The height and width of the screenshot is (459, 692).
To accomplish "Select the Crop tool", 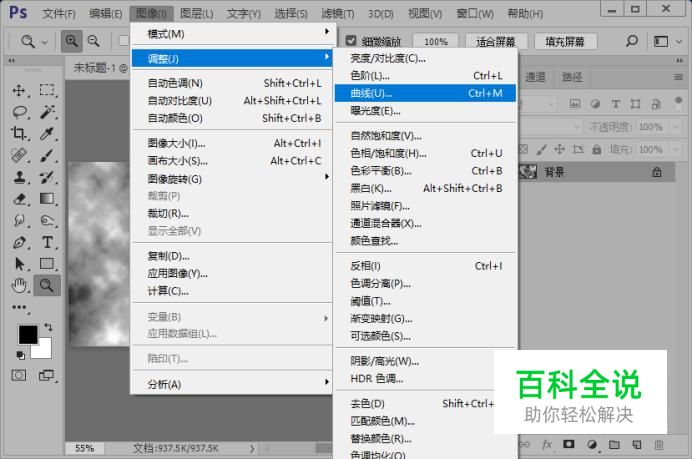I will 19,133.
